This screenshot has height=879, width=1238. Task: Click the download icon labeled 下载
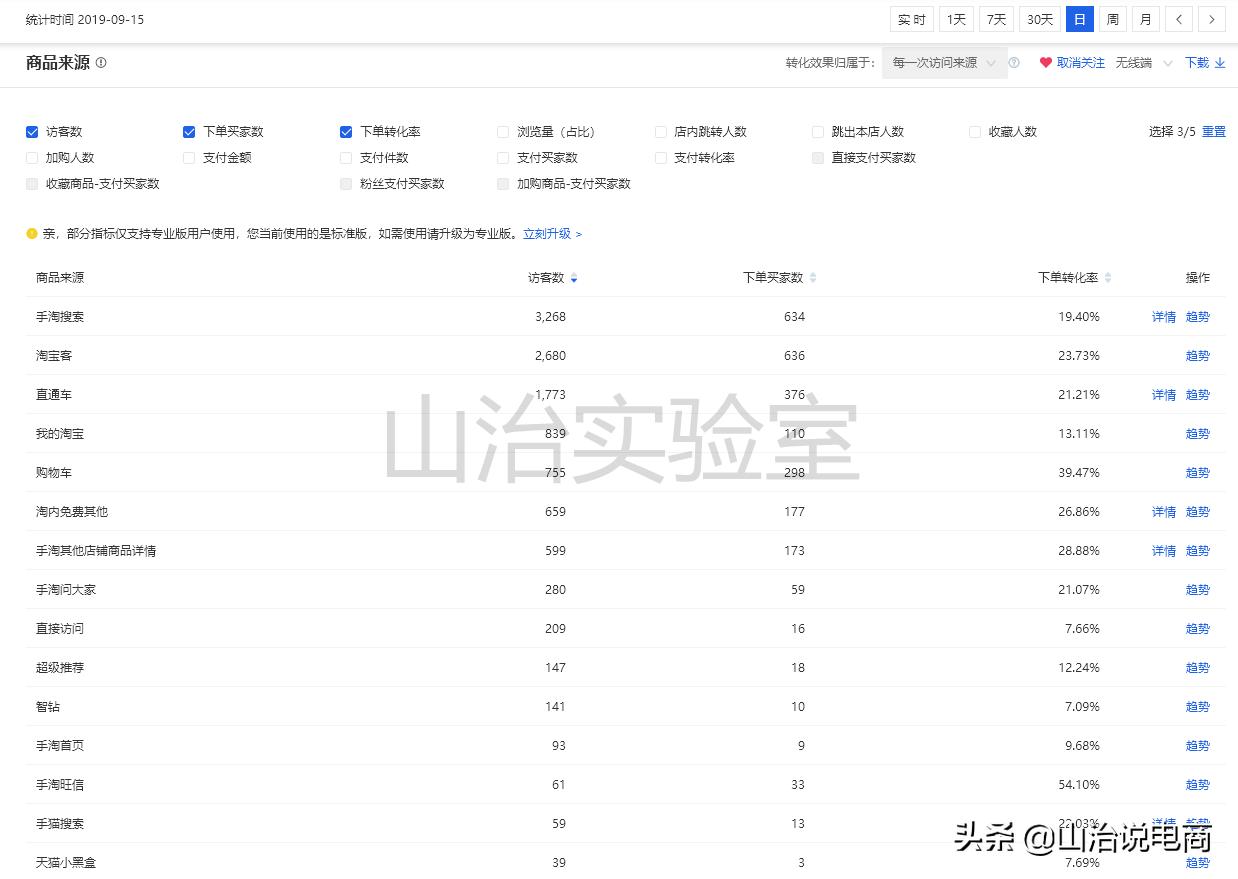pyautogui.click(x=1204, y=62)
